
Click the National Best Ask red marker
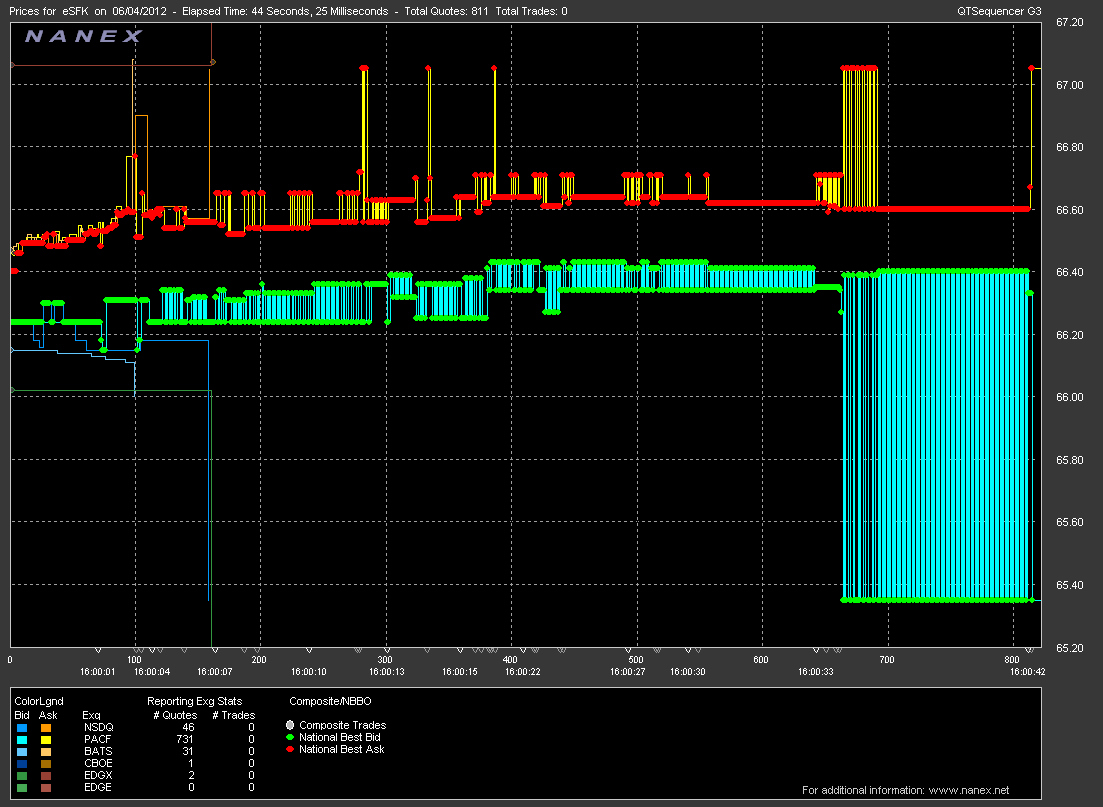coord(290,749)
